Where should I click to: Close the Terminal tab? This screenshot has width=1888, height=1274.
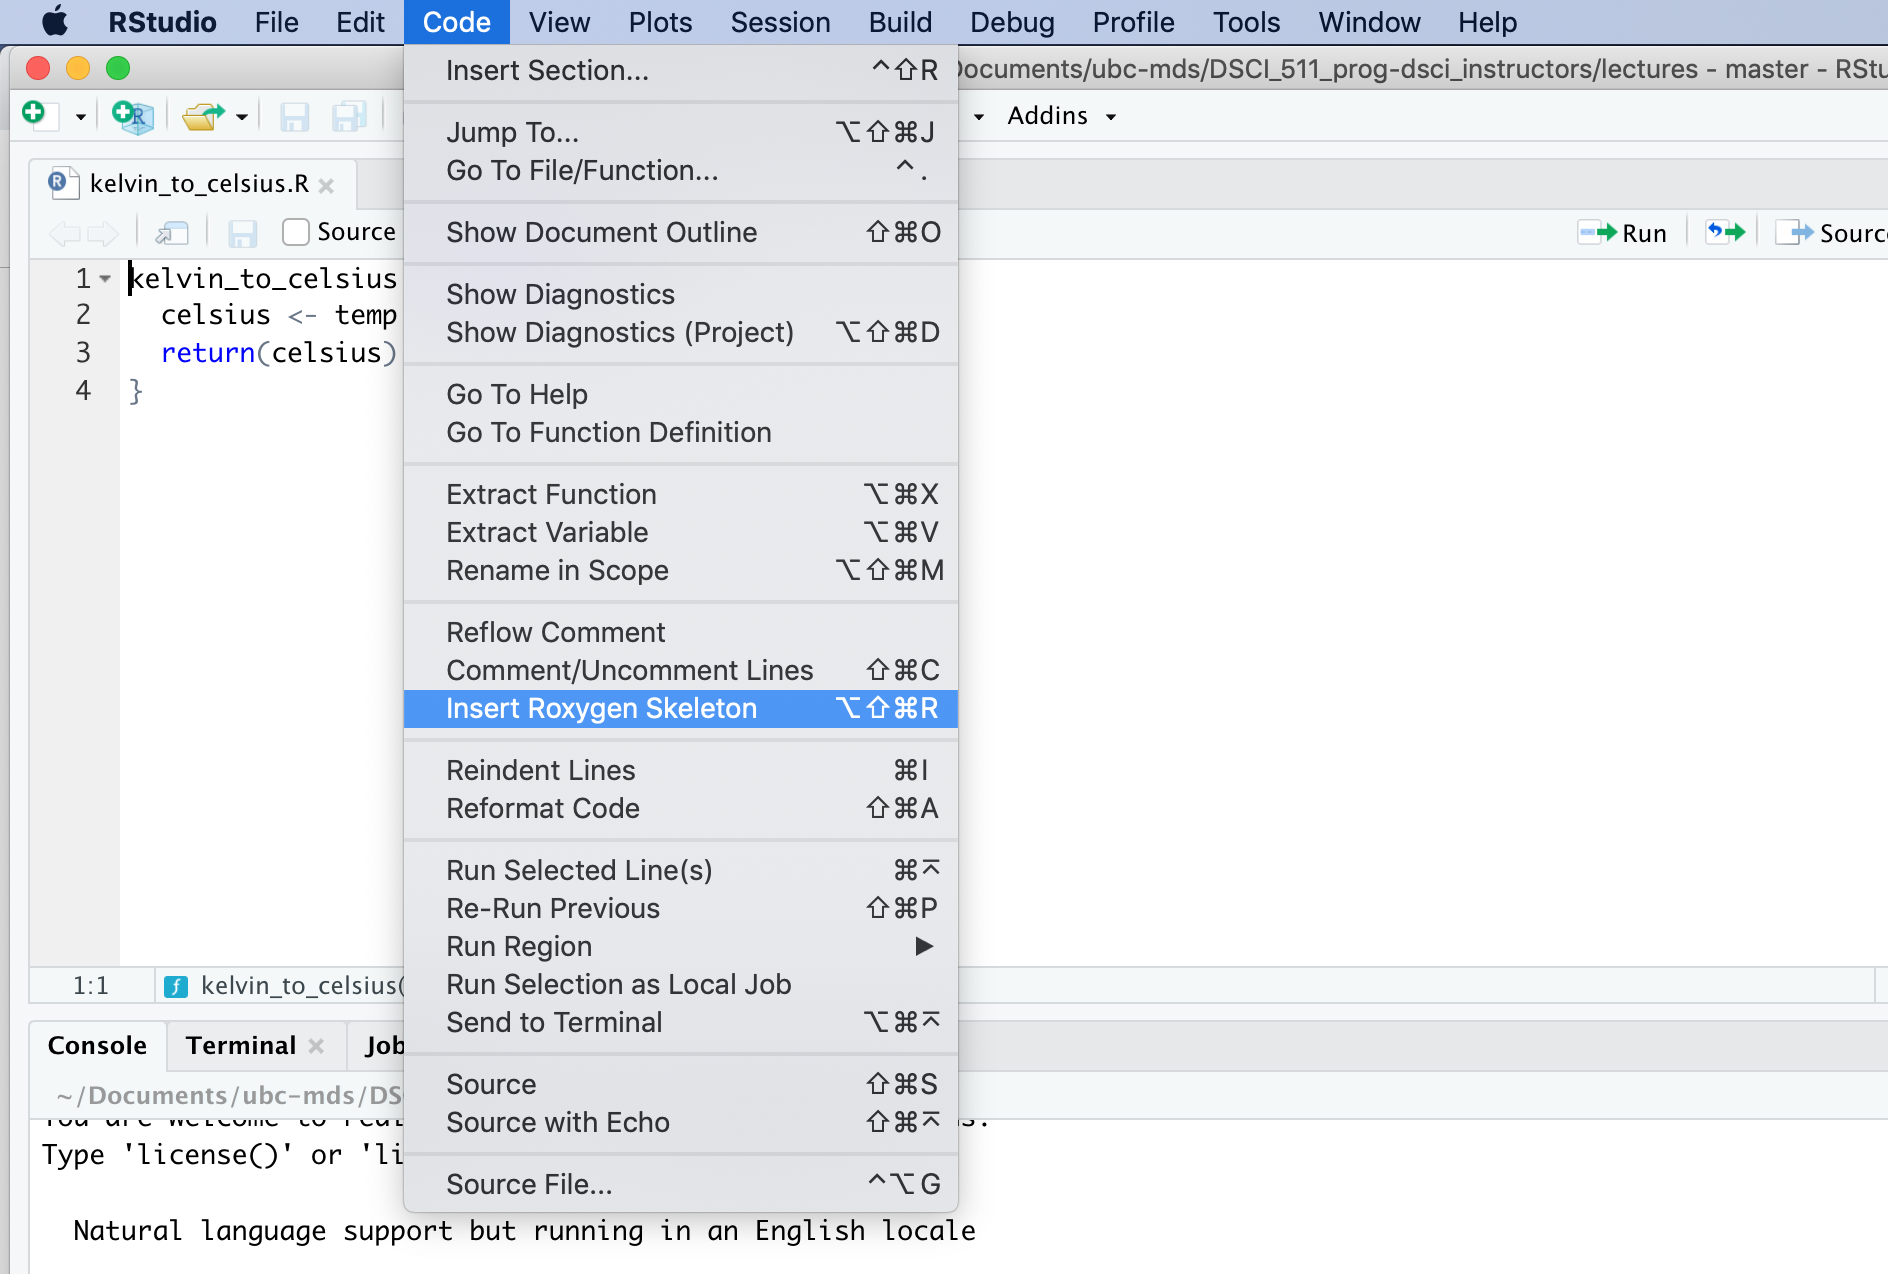pyautogui.click(x=316, y=1046)
